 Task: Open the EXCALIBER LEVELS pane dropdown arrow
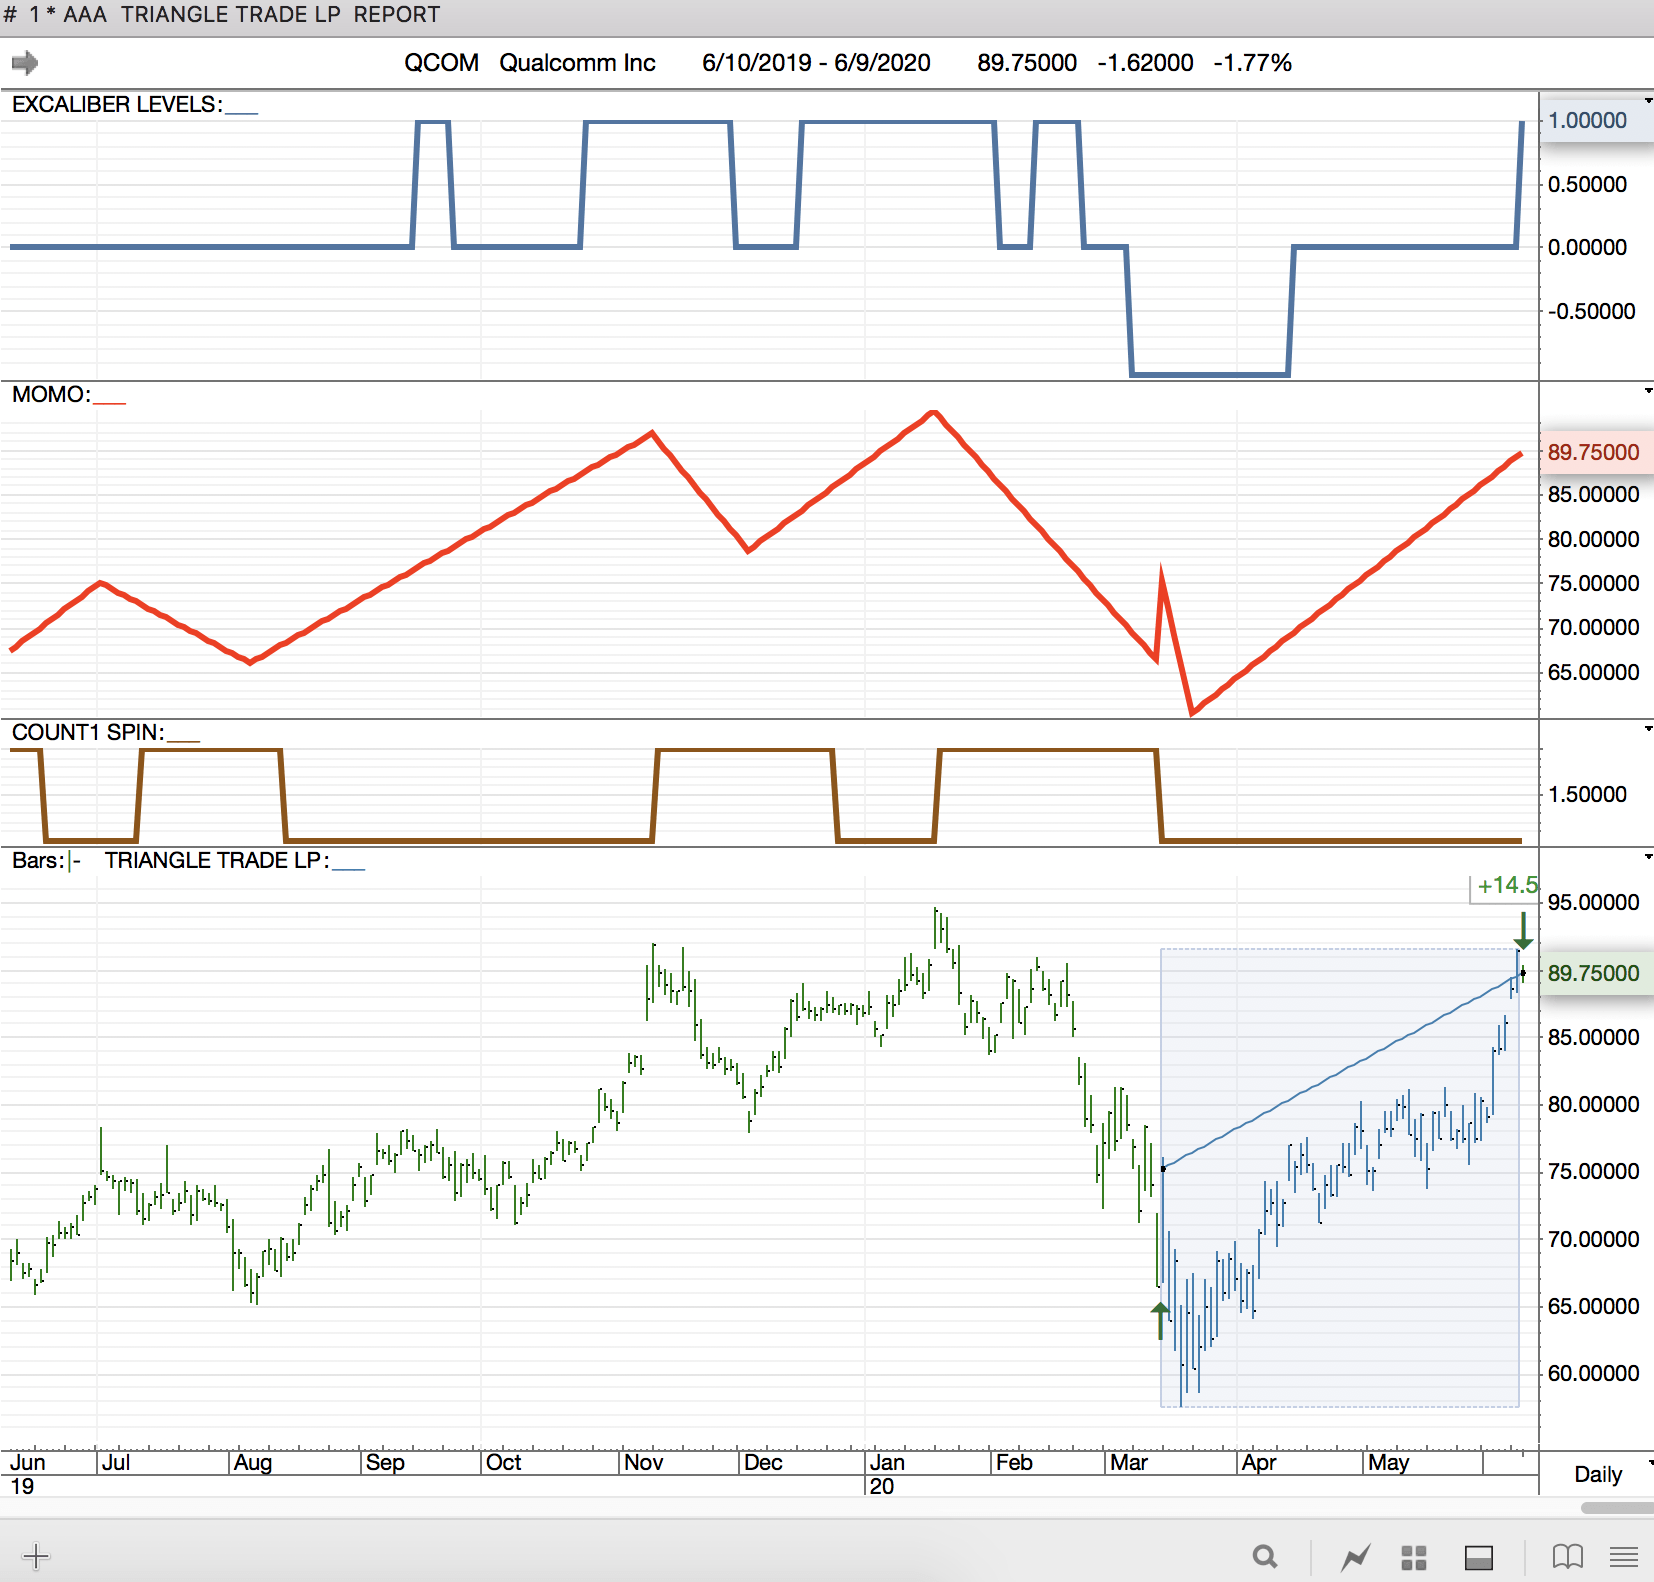click(x=1648, y=101)
